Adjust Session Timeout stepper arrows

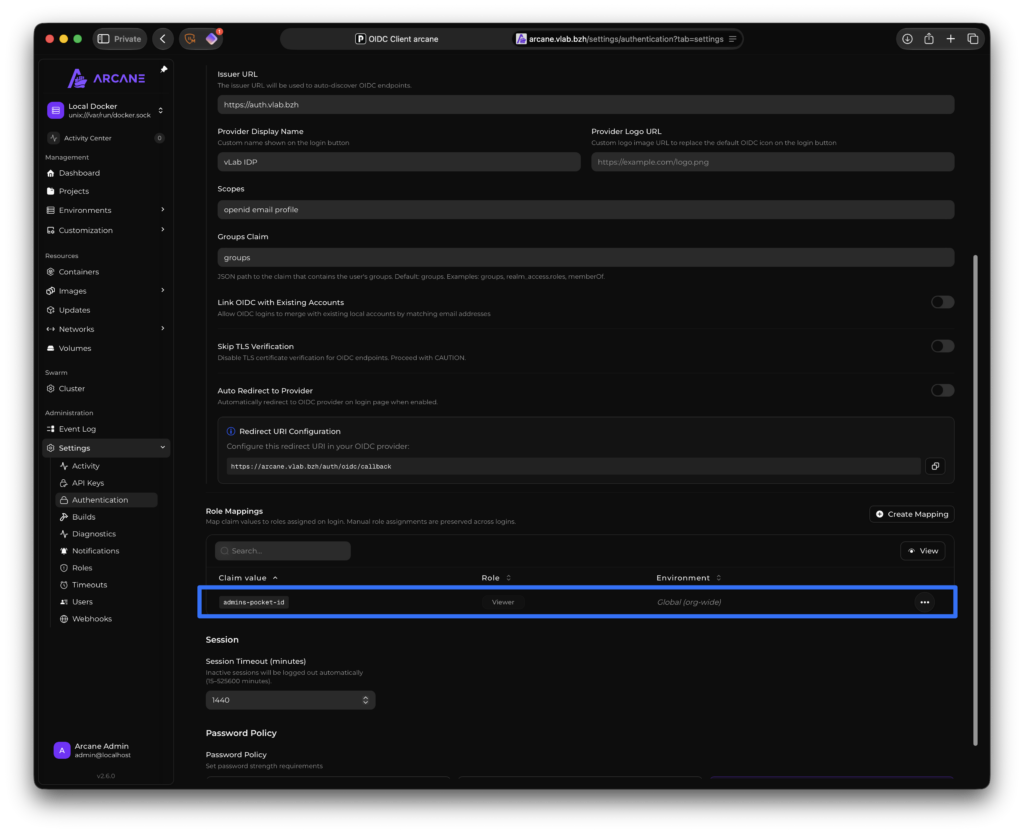(366, 700)
